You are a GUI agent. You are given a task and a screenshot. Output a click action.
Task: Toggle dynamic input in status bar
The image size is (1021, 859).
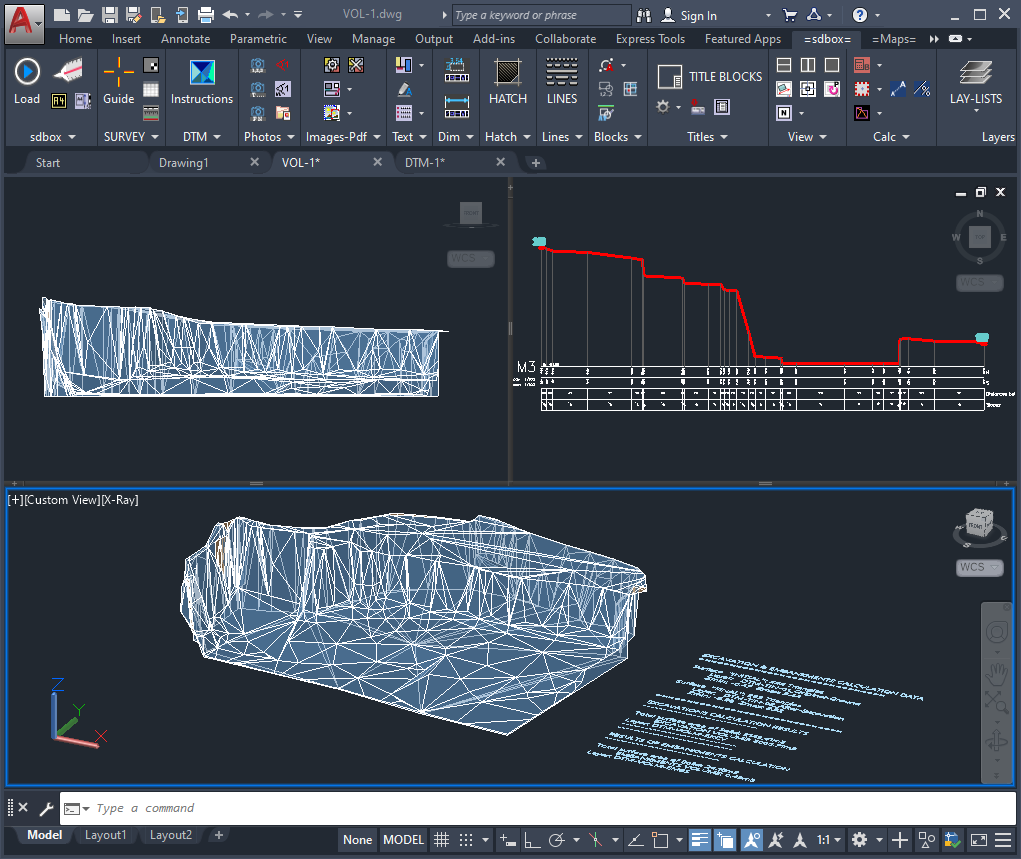(x=508, y=840)
